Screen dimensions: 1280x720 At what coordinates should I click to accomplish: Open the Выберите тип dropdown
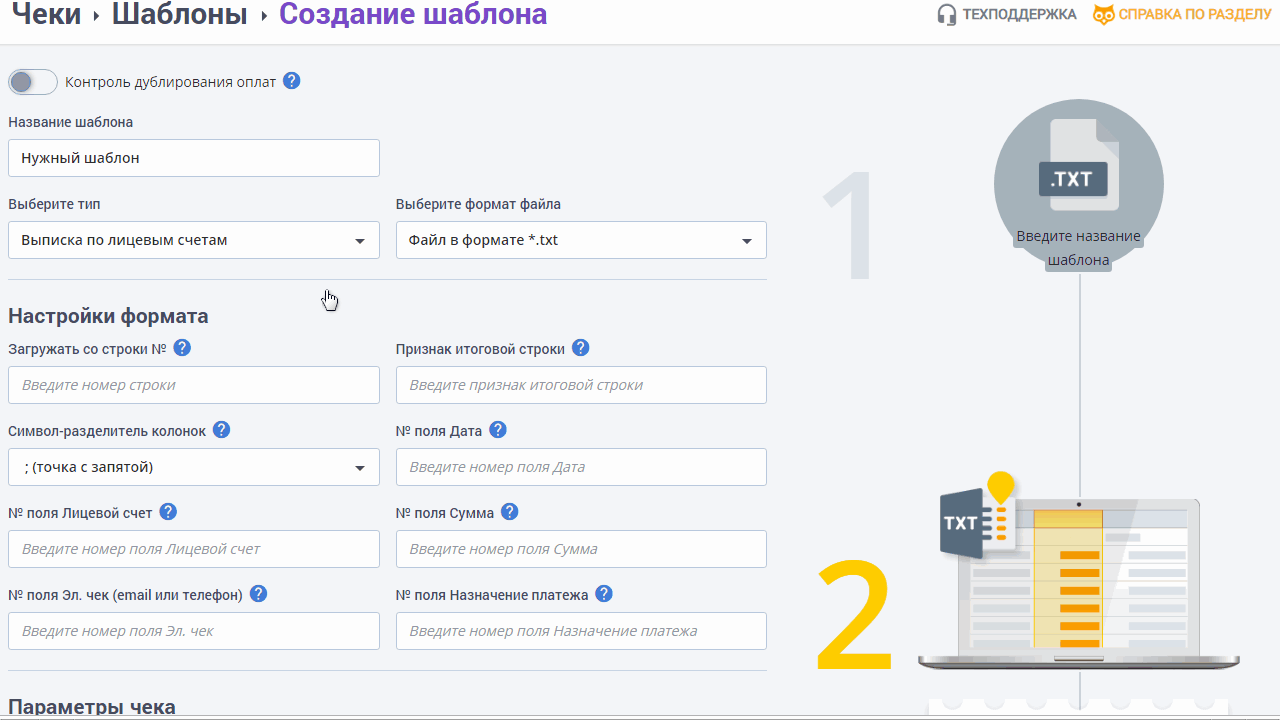(193, 240)
